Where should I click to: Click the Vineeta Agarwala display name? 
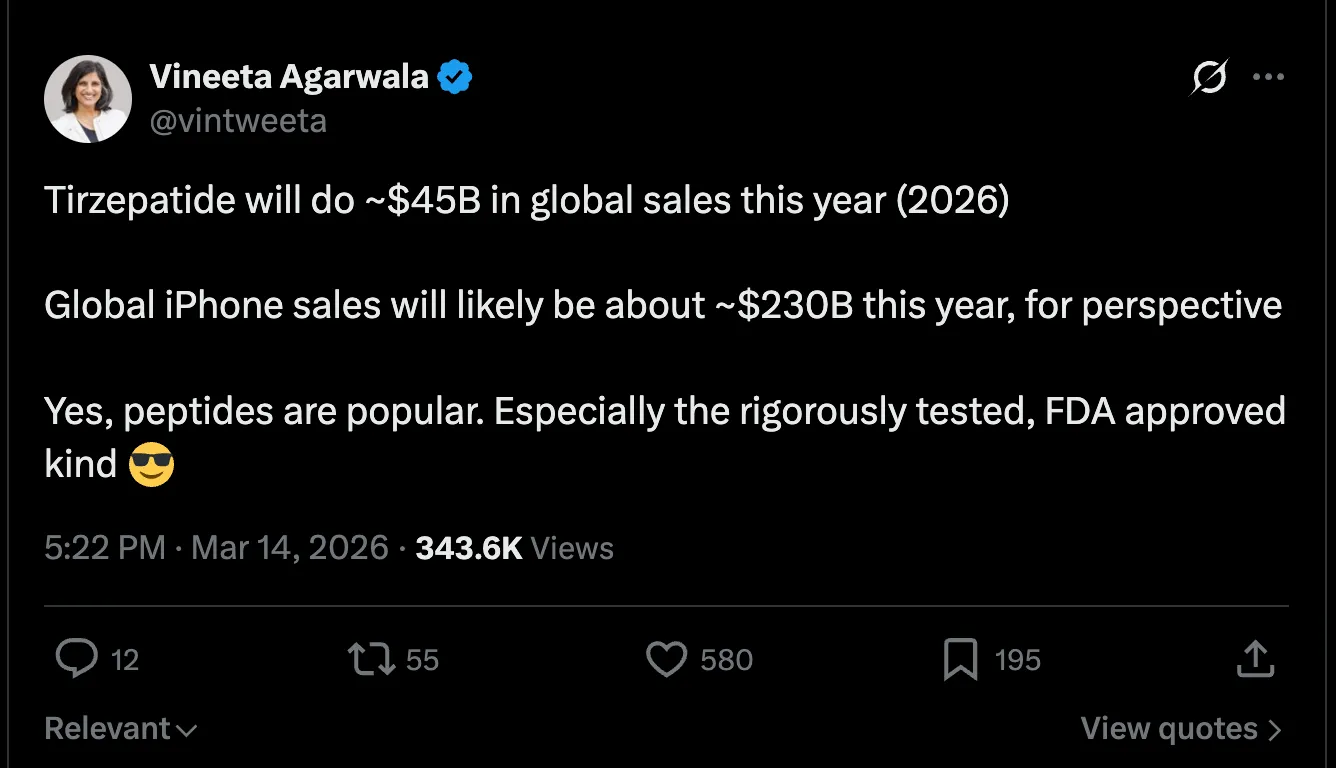289,76
